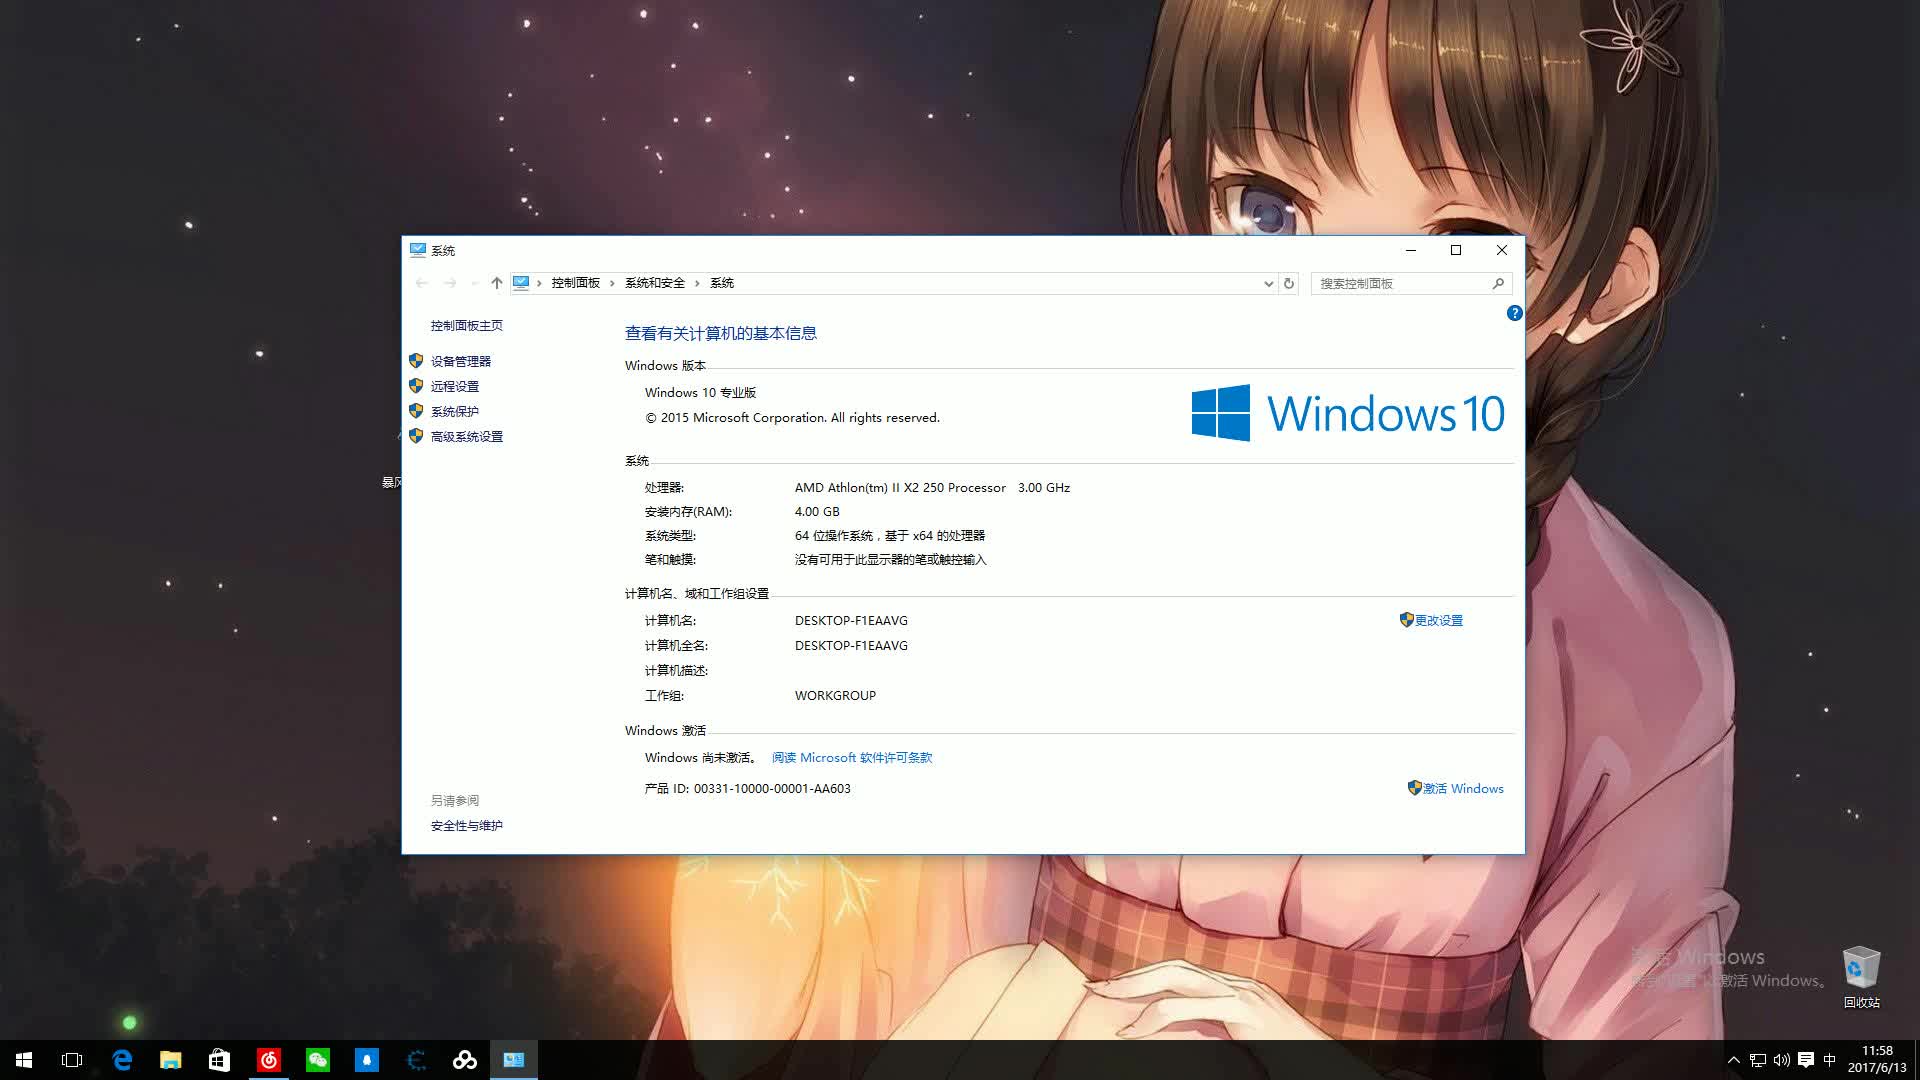Click the 更改设置 link
1920x1080 pixels.
[1438, 620]
